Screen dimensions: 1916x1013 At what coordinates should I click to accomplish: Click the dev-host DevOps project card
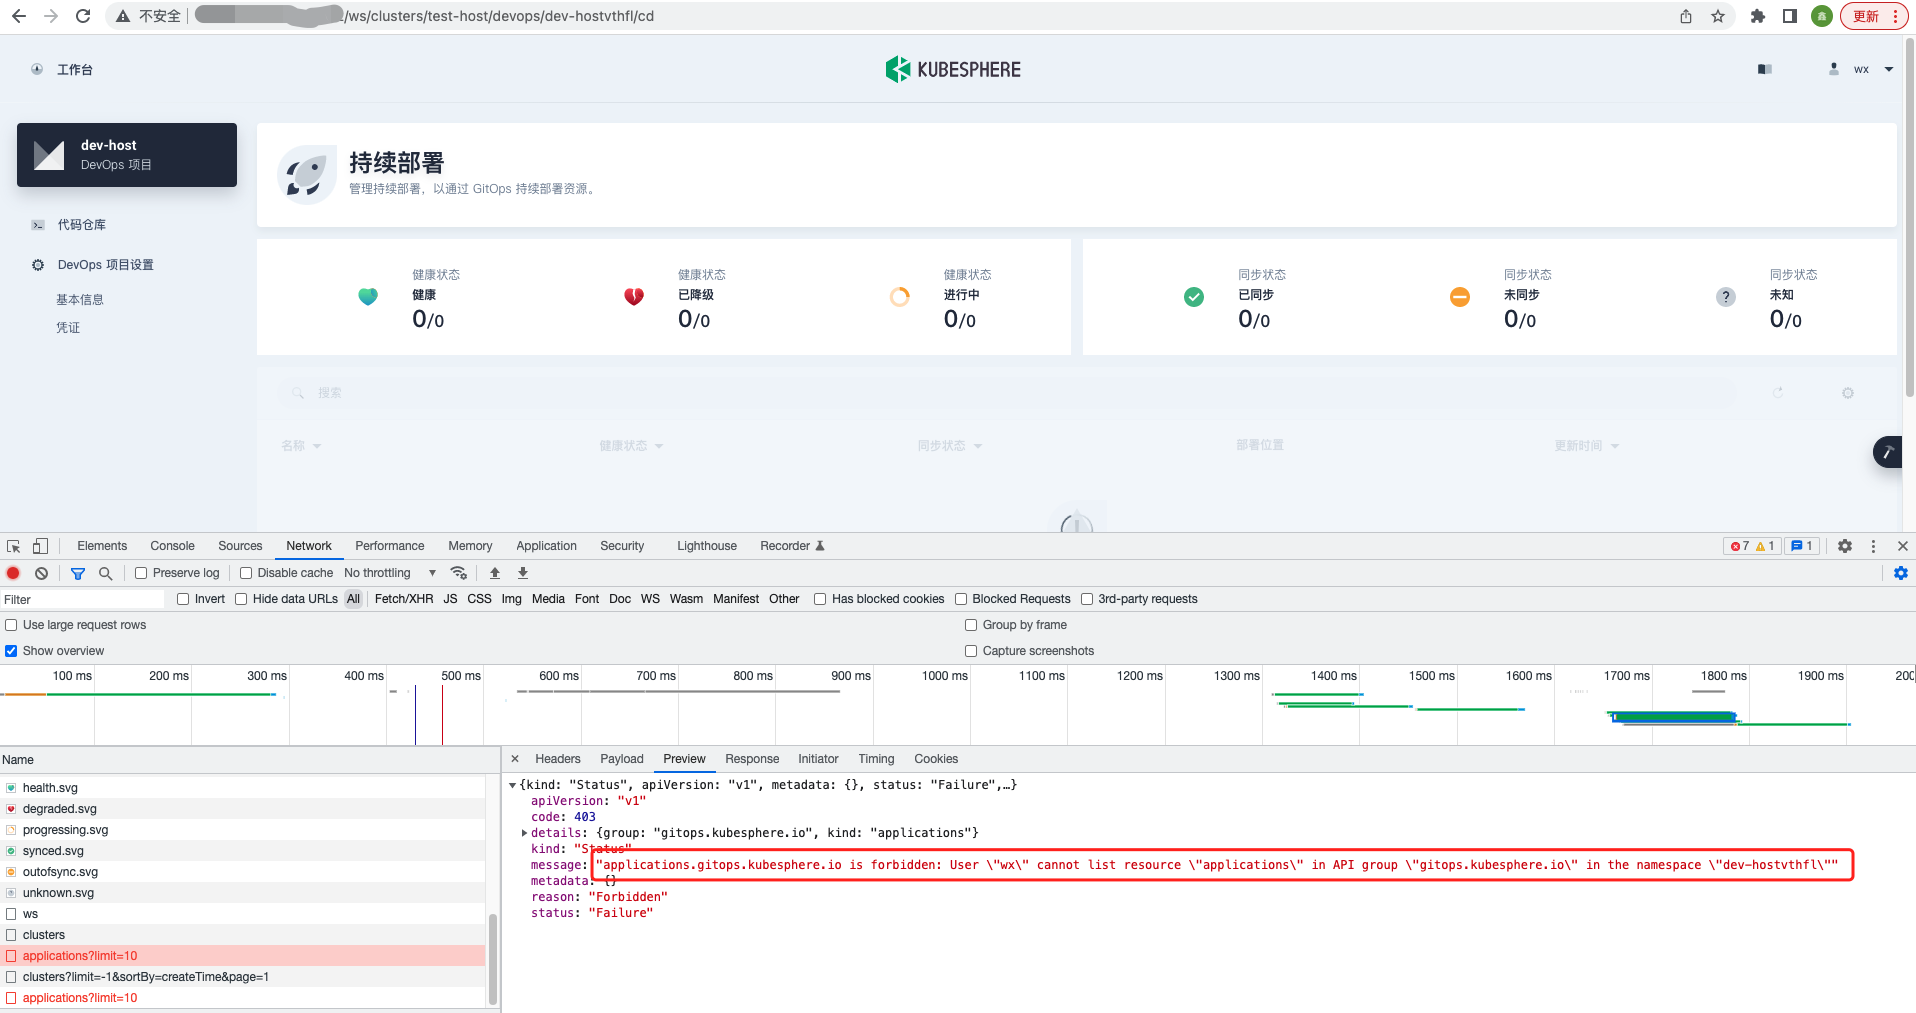[127, 155]
